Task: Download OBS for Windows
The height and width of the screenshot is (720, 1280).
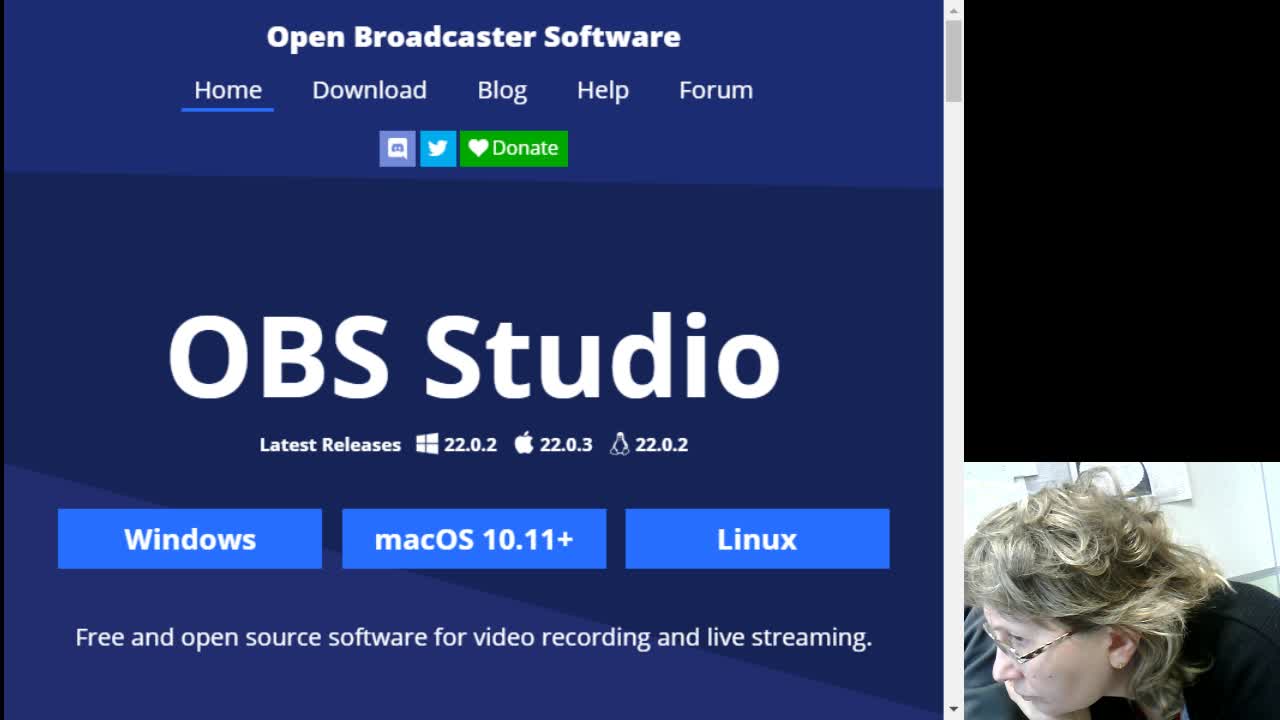Action: pos(190,539)
